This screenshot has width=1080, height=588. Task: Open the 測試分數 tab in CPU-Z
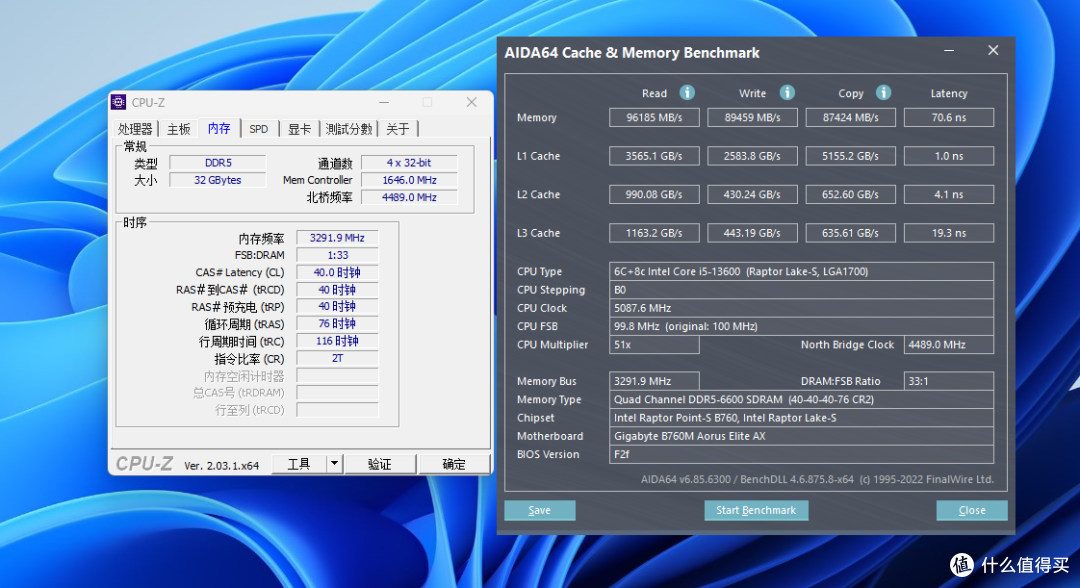point(349,129)
